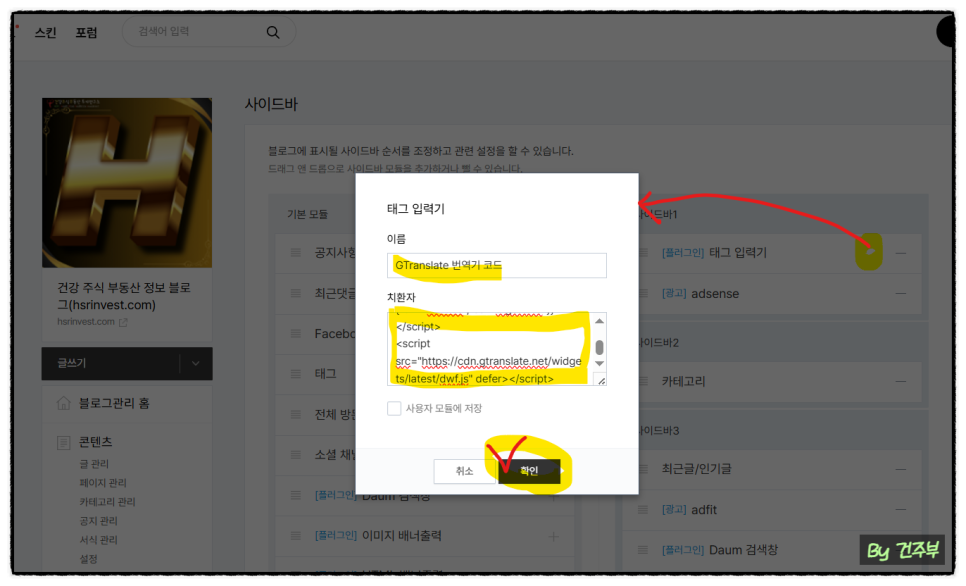
Task: Click the drag handle of 최근댓글 module
Action: (x=296, y=293)
